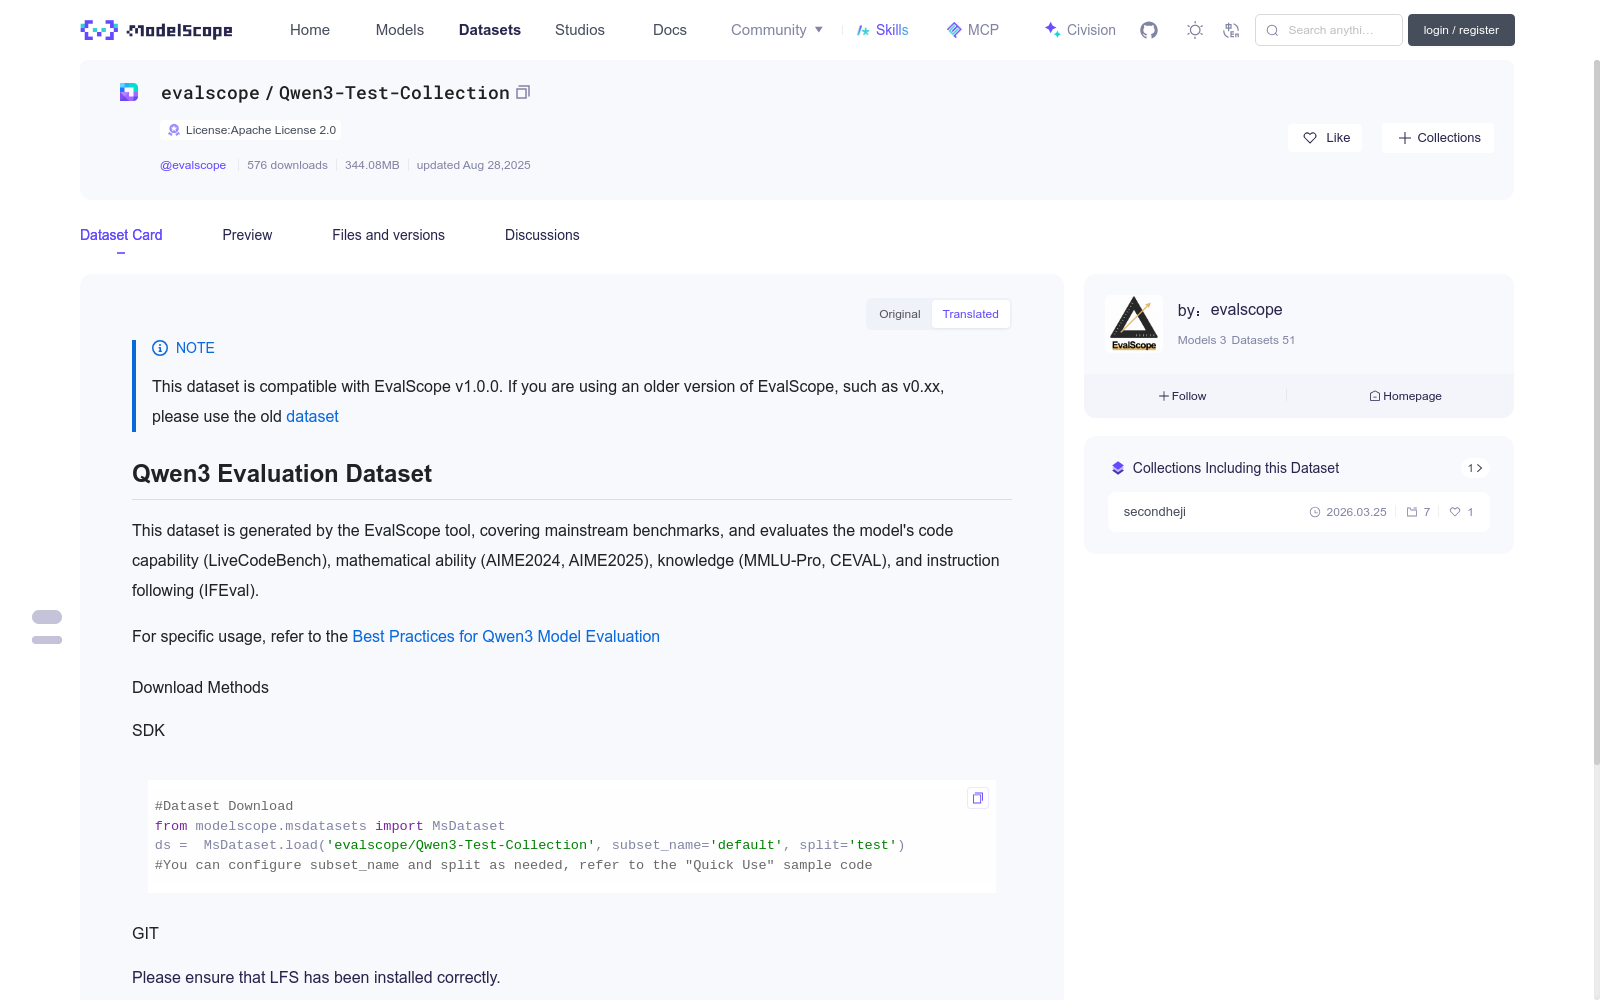The image size is (1600, 1000).
Task: Click the ModelScope logo
Action: point(157,30)
